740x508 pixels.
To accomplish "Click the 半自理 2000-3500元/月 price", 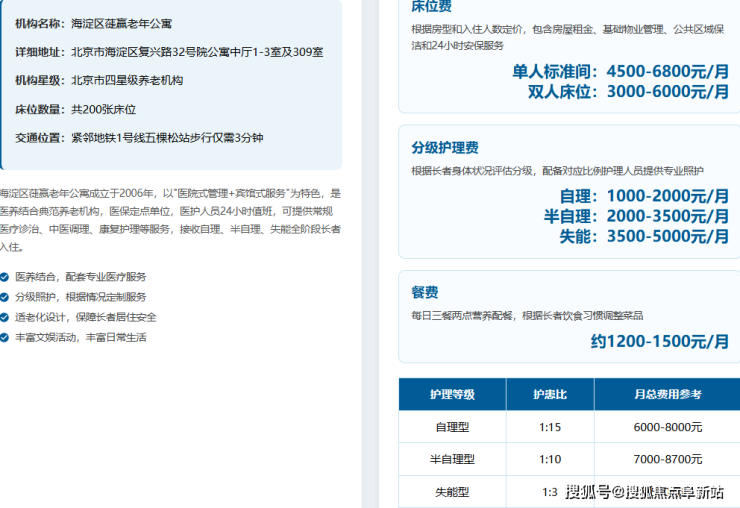I will [636, 216].
